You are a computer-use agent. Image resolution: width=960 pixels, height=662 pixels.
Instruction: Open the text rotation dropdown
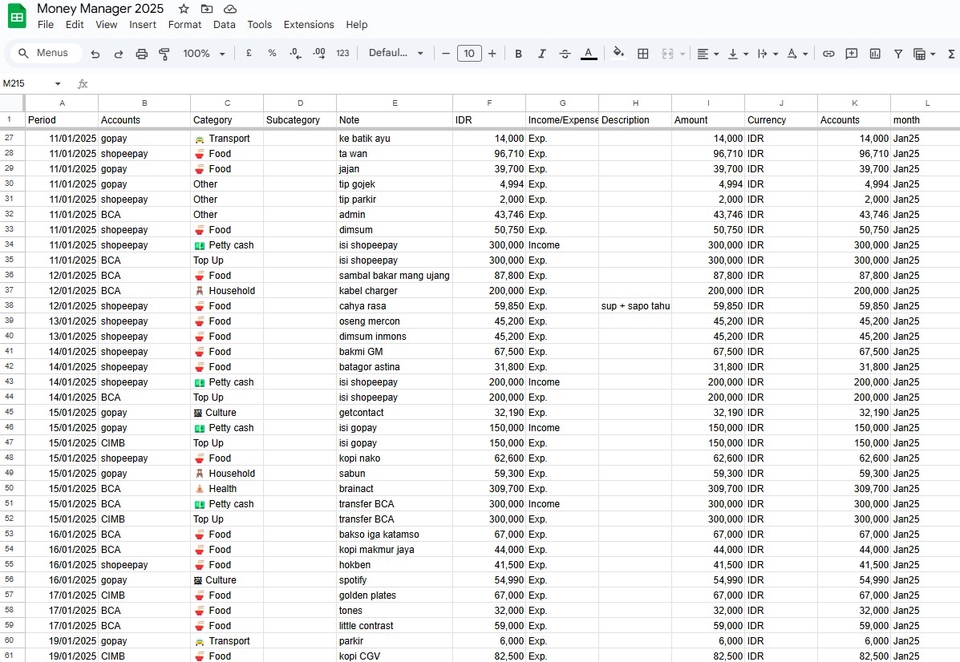point(797,54)
